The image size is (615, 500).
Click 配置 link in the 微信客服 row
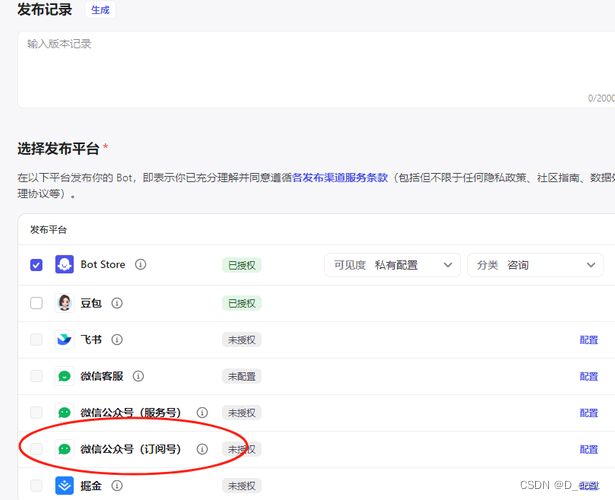(589, 376)
